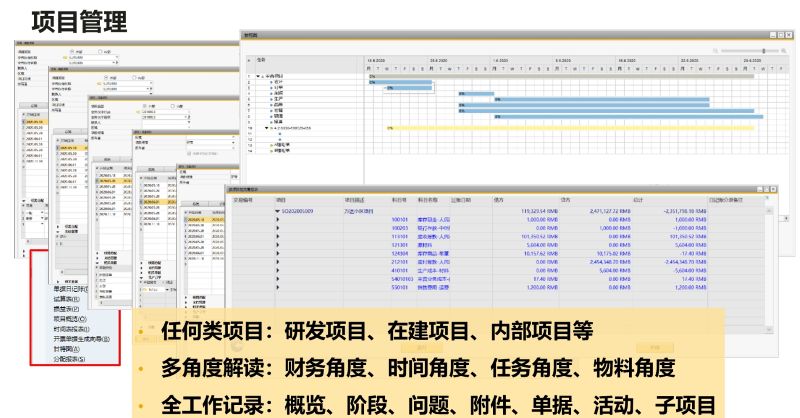Click the 115,329.54 RMB debit total
This screenshot has width=800, height=418.
pyautogui.click(x=540, y=211)
